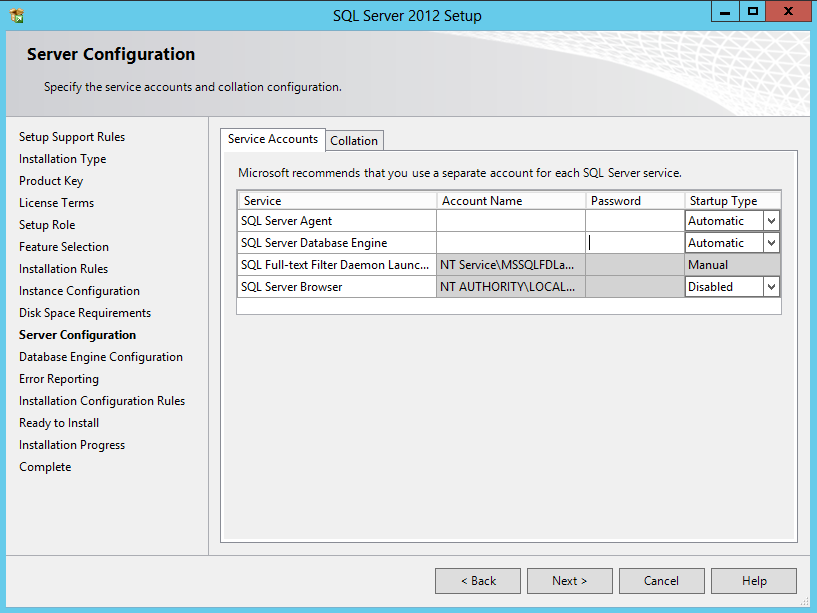Click Installation Progress in the step list
This screenshot has width=817, height=613.
click(72, 445)
